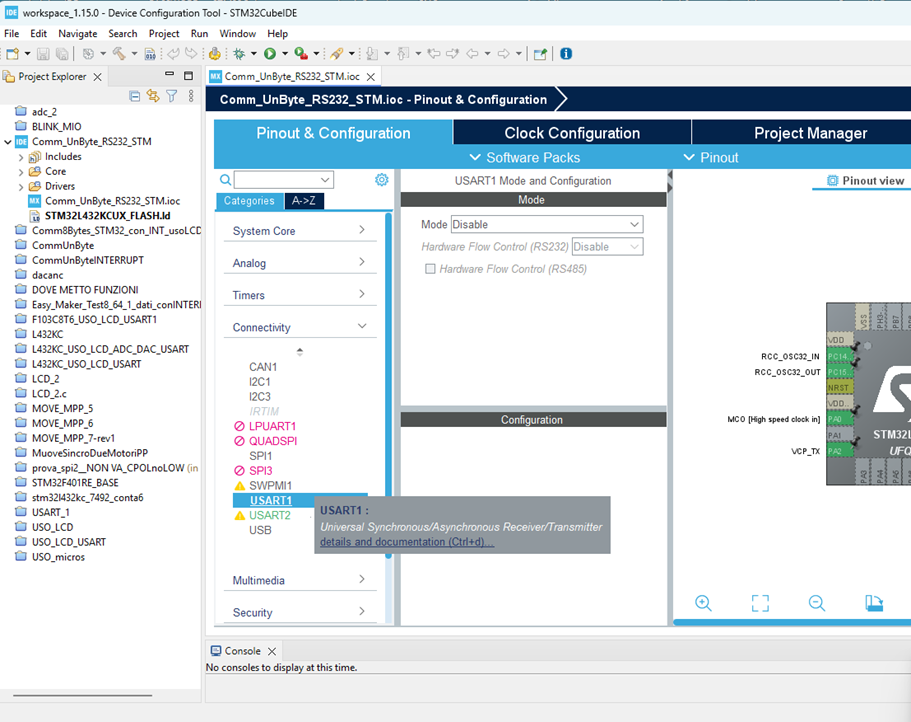Click the Open Perspective toolbar icon

click(x=540, y=54)
